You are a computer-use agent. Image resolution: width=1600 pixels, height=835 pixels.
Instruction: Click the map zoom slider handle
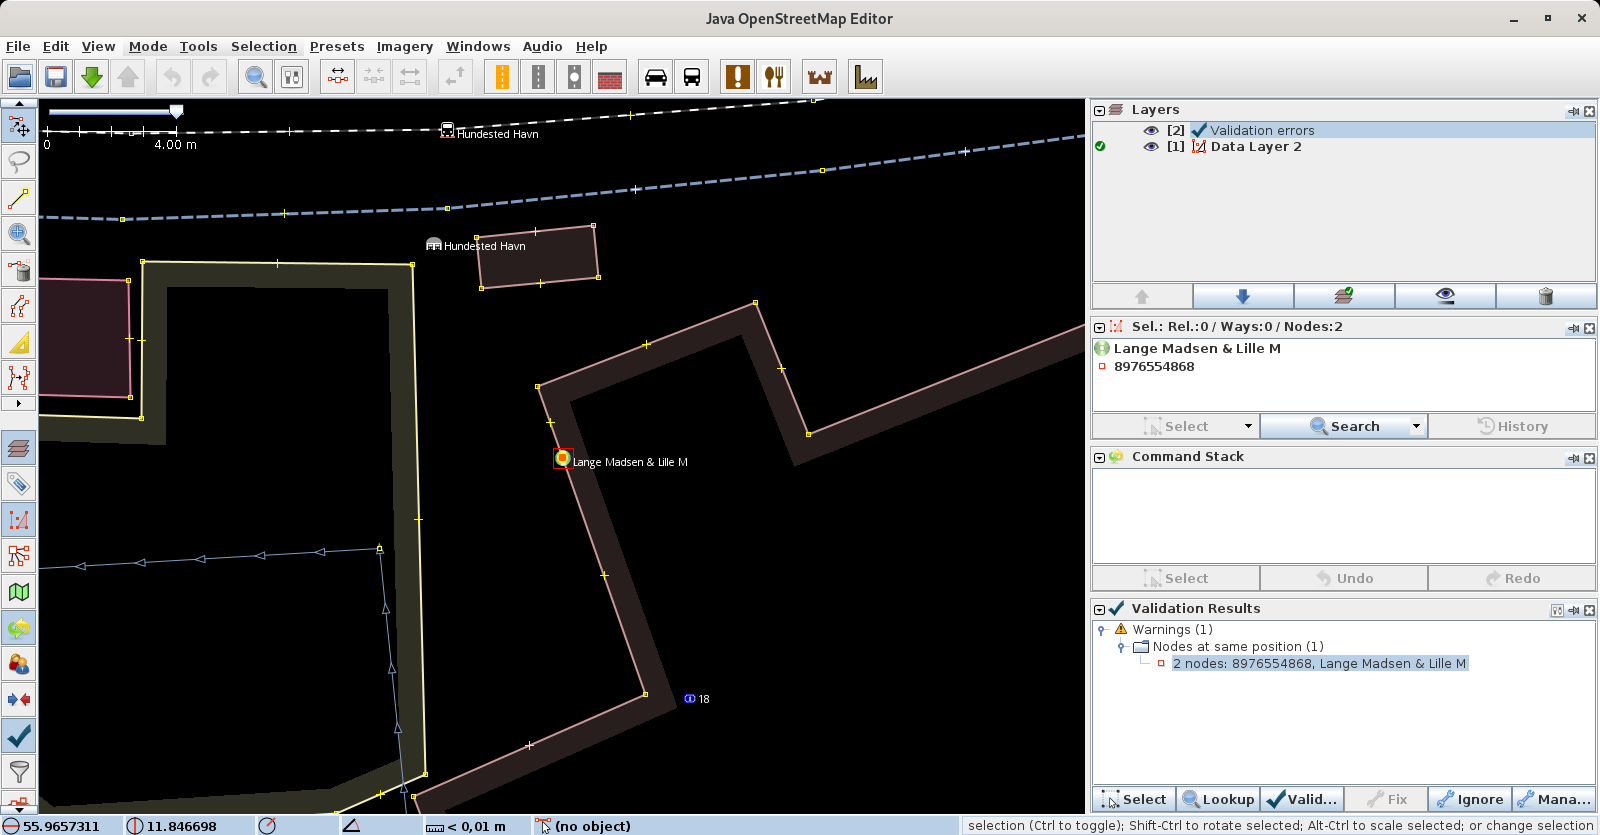[176, 111]
